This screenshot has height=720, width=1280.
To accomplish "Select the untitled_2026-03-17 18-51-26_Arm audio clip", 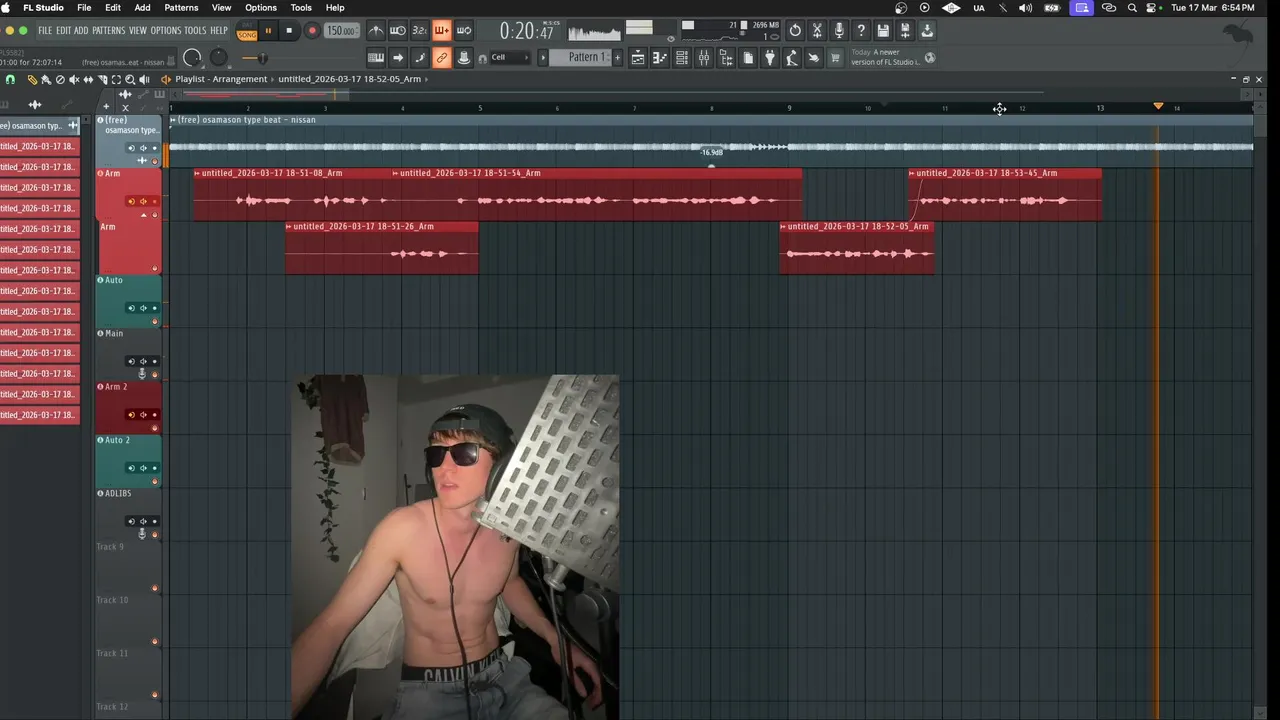I will tap(382, 248).
